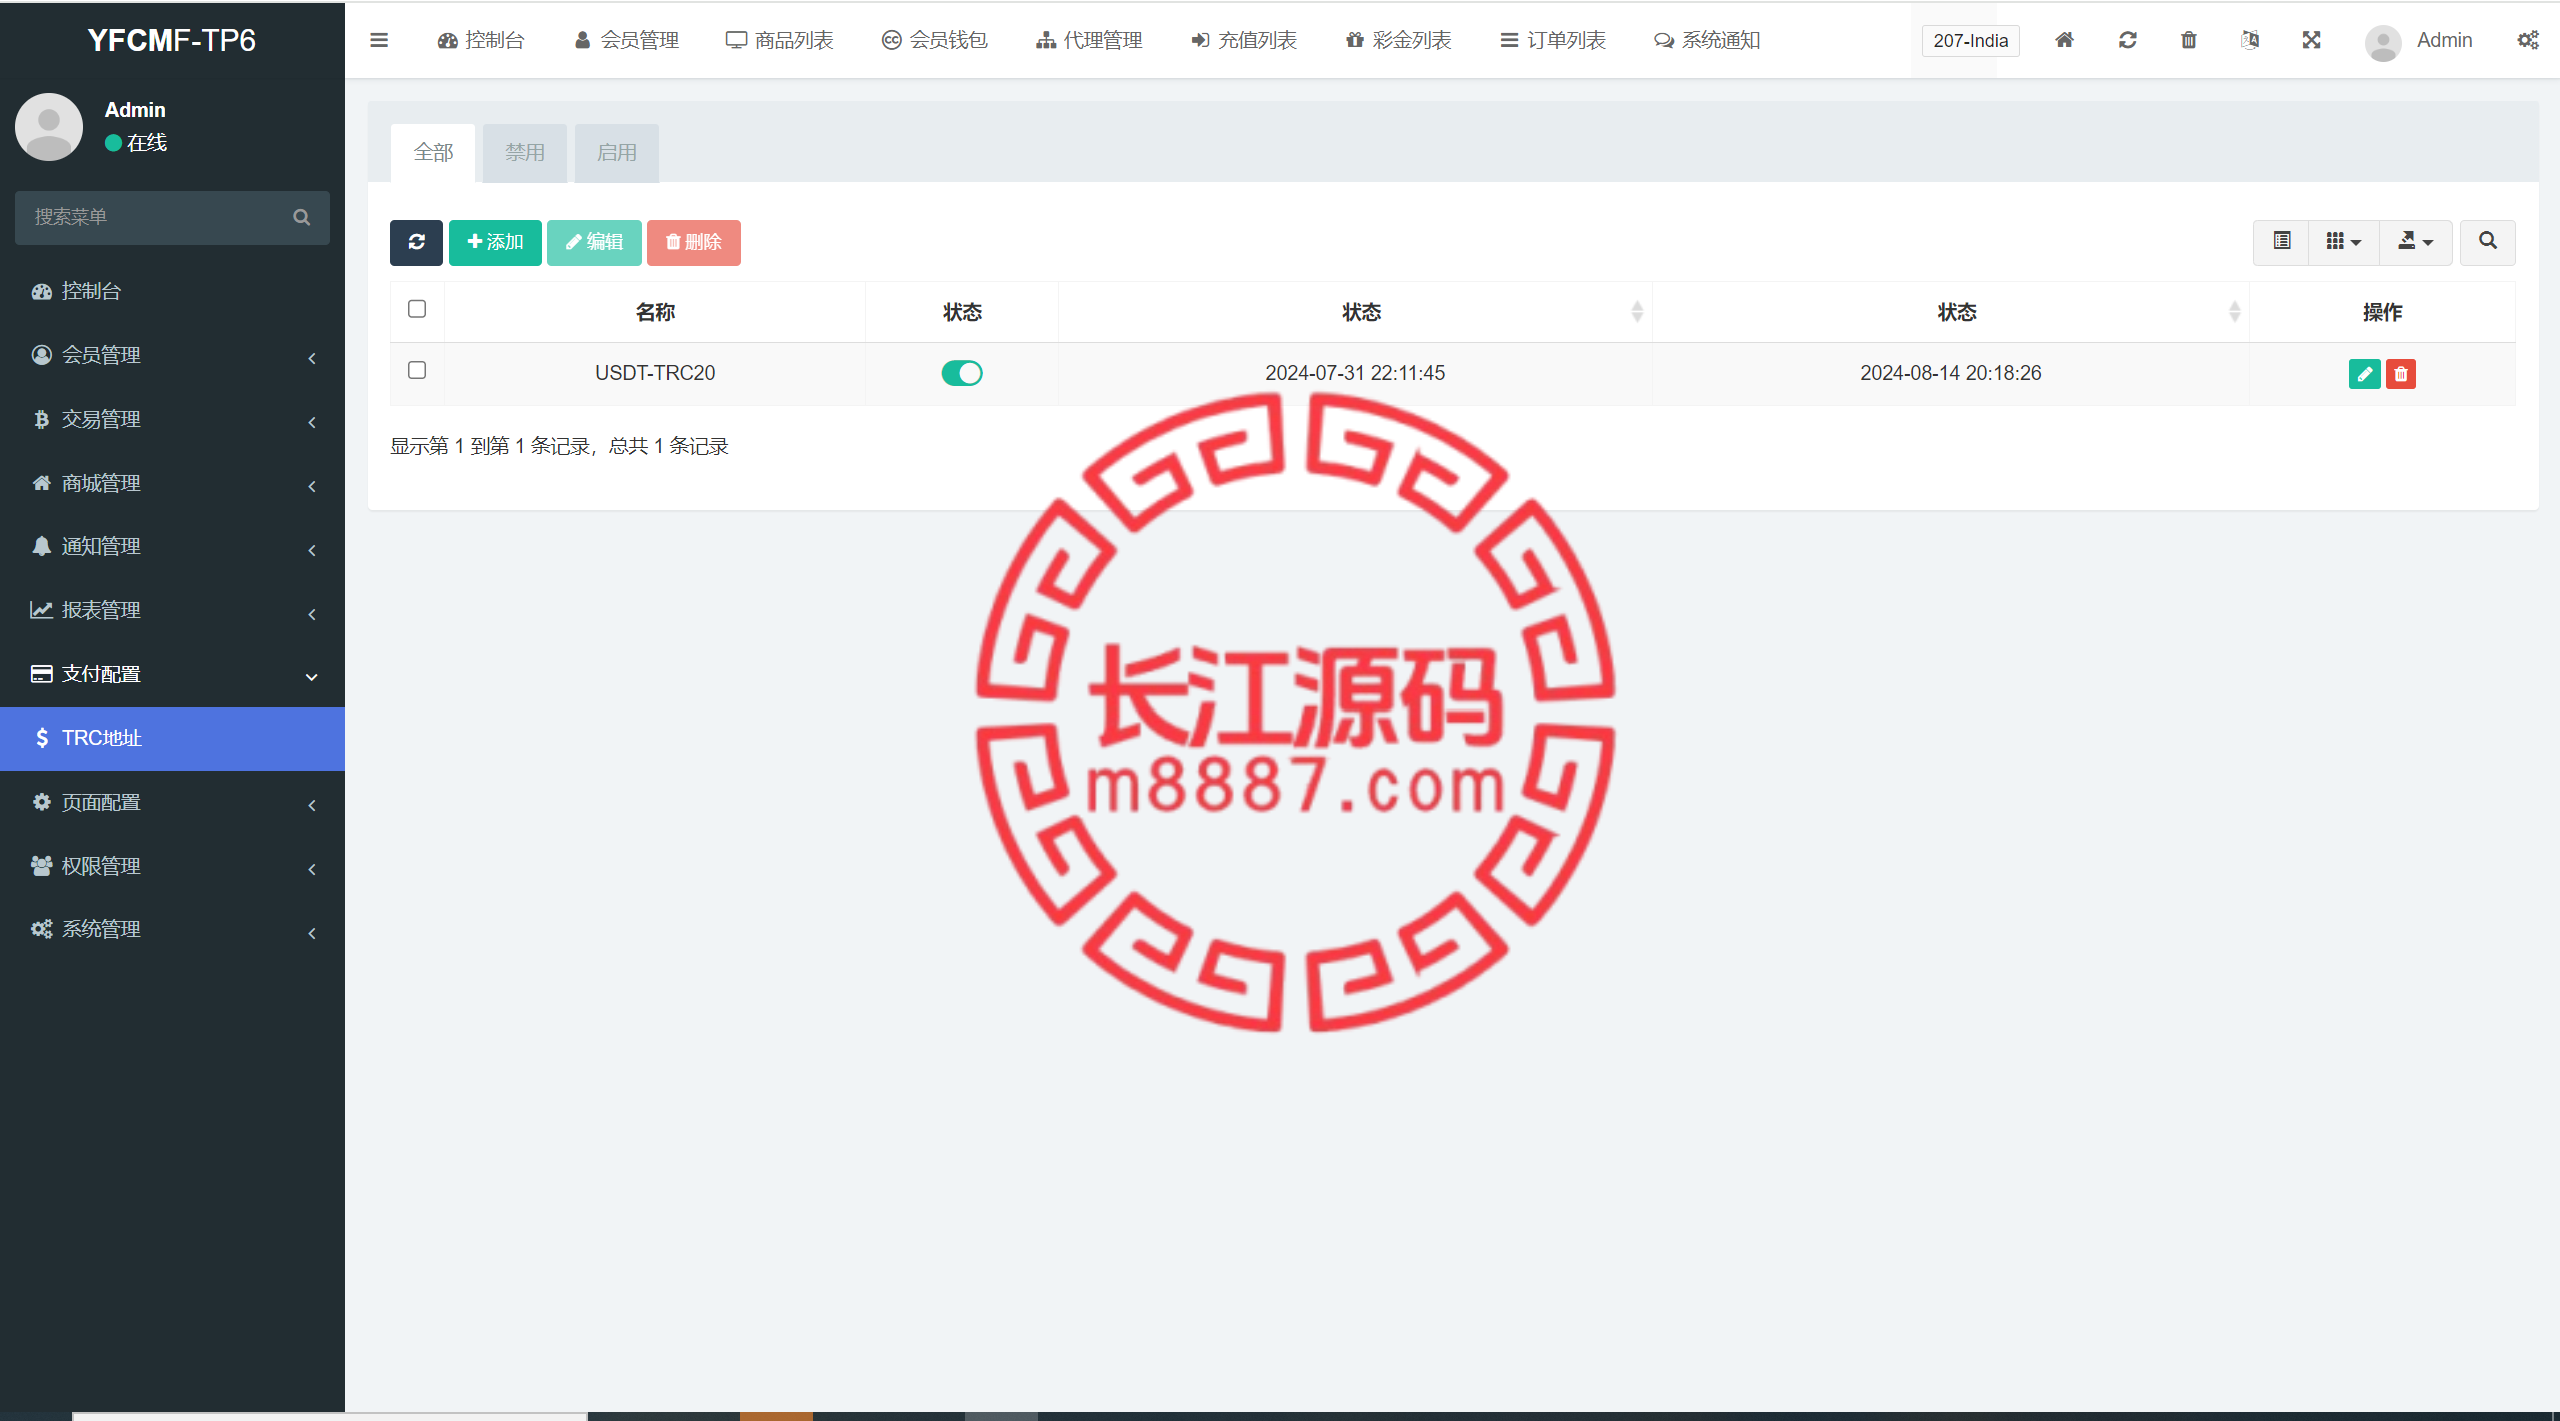2560x1421 pixels.
Task: Open the columns dropdown grid button
Action: (x=2343, y=241)
